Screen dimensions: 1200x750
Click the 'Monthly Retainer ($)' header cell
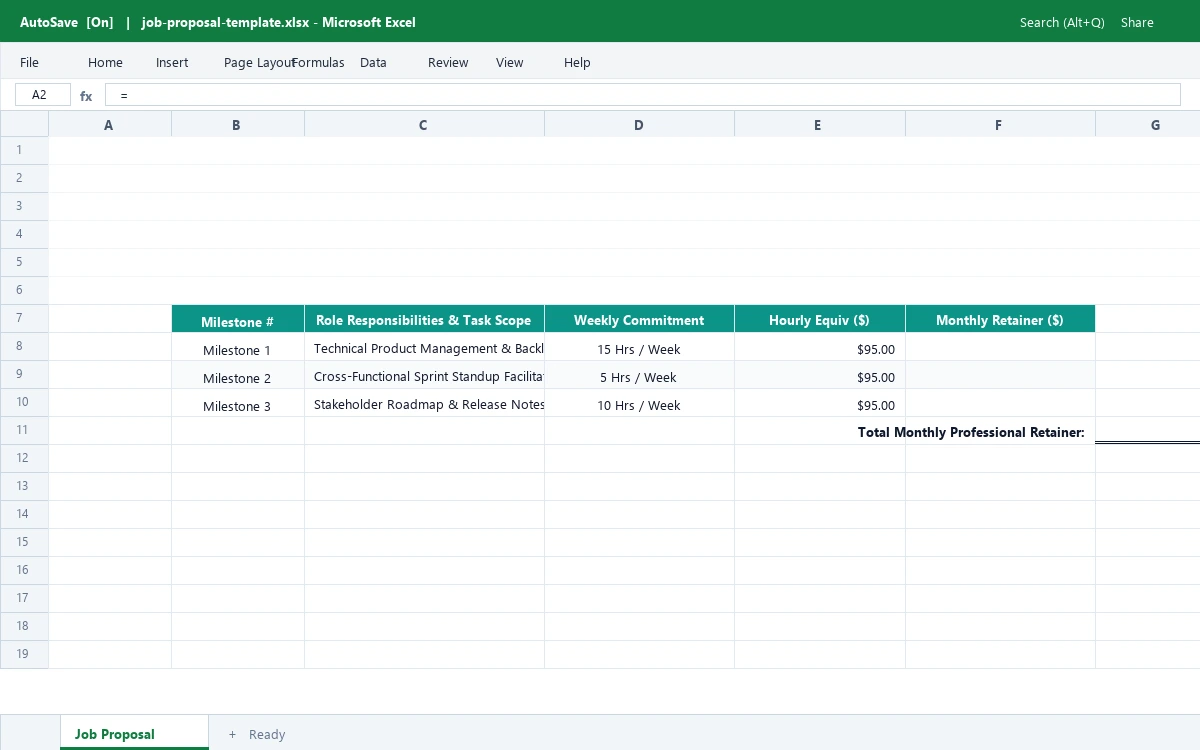[1000, 319]
